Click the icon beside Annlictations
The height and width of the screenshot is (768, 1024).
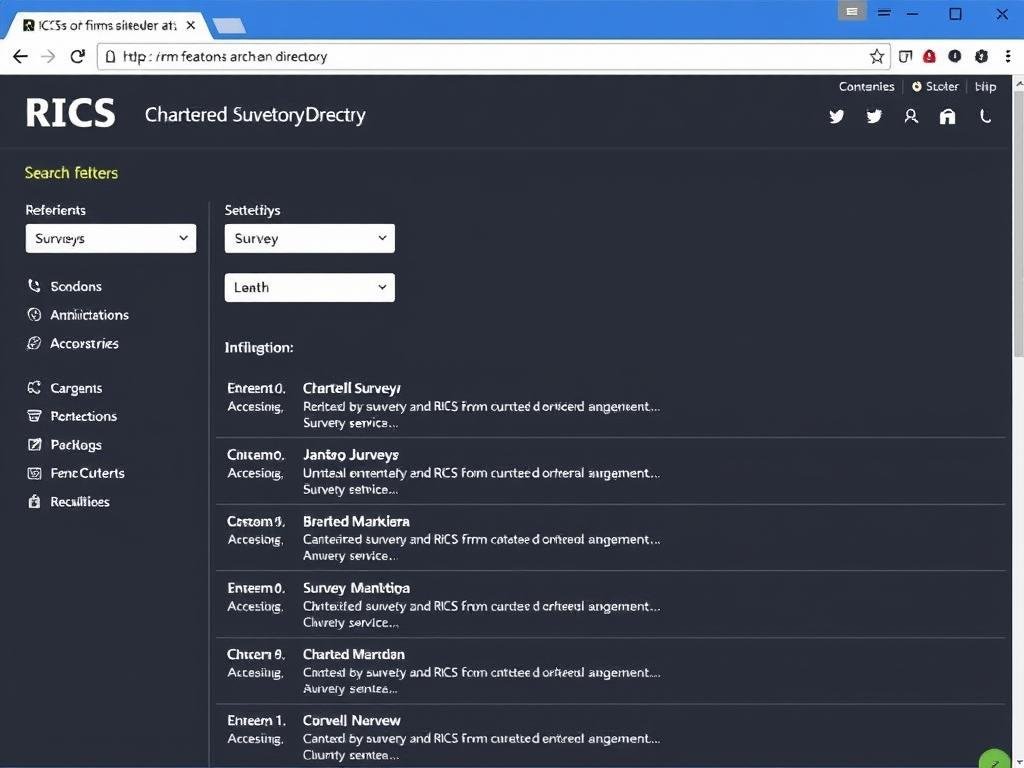pos(34,315)
